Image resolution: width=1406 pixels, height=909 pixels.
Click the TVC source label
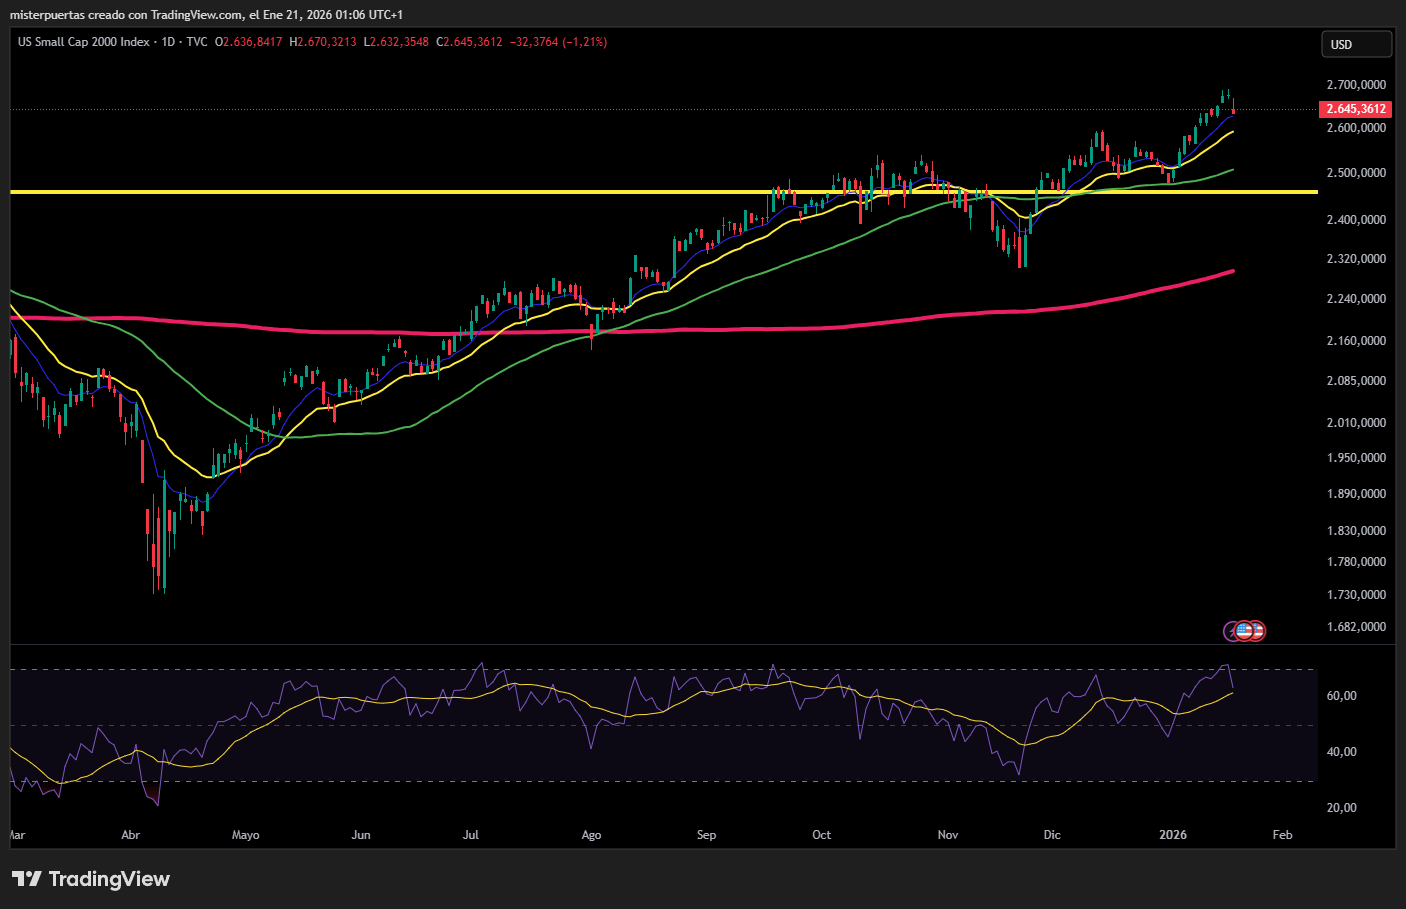[197, 42]
